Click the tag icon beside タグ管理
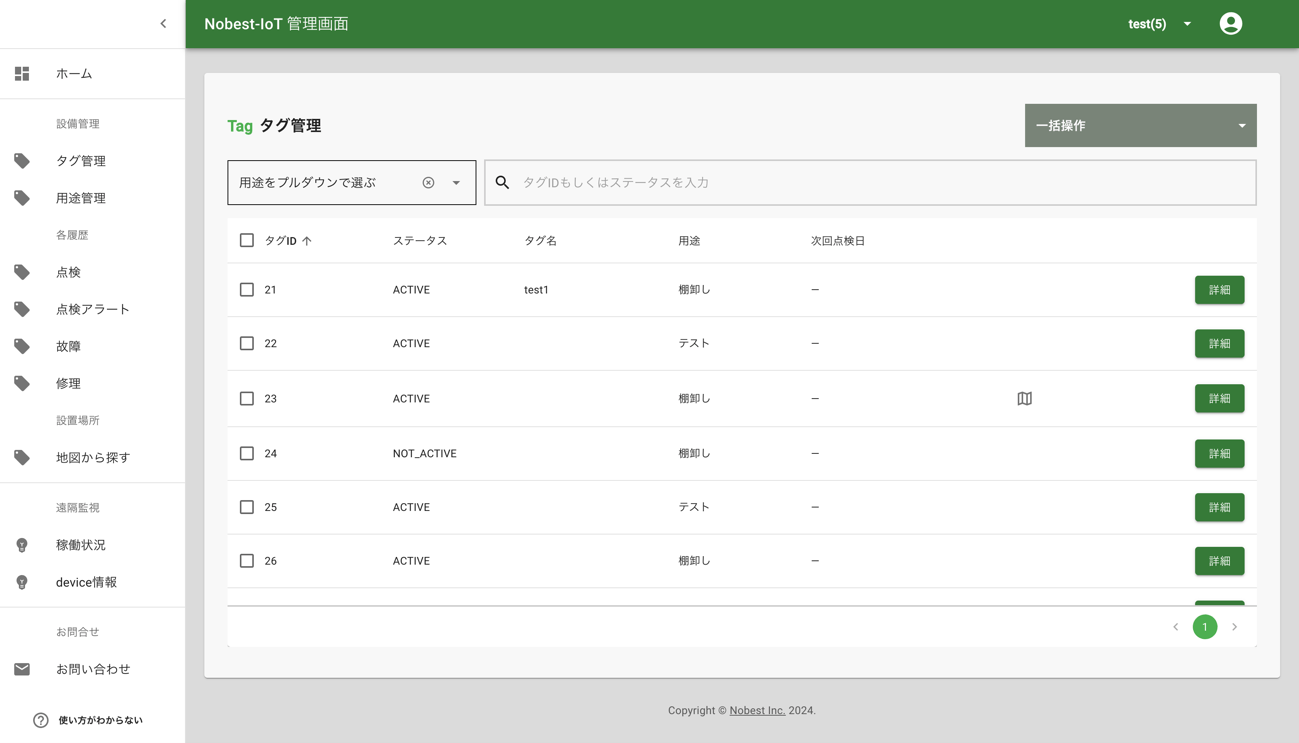 22,160
